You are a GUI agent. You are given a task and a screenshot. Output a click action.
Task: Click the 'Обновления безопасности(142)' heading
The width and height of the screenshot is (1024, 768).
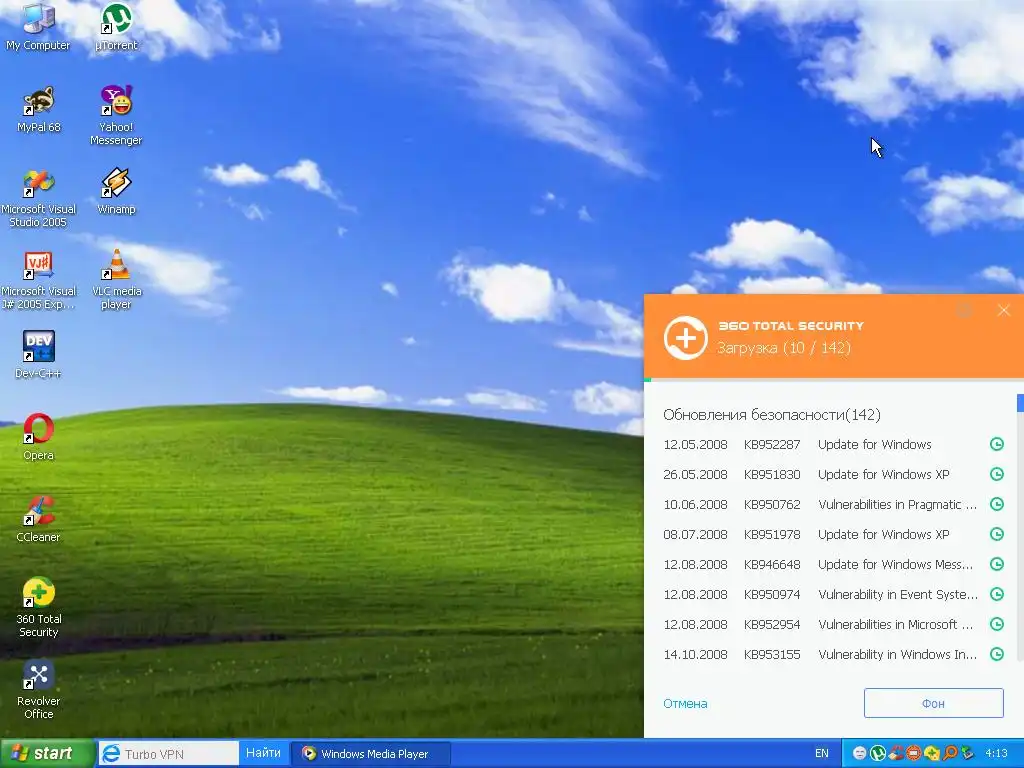(772, 414)
